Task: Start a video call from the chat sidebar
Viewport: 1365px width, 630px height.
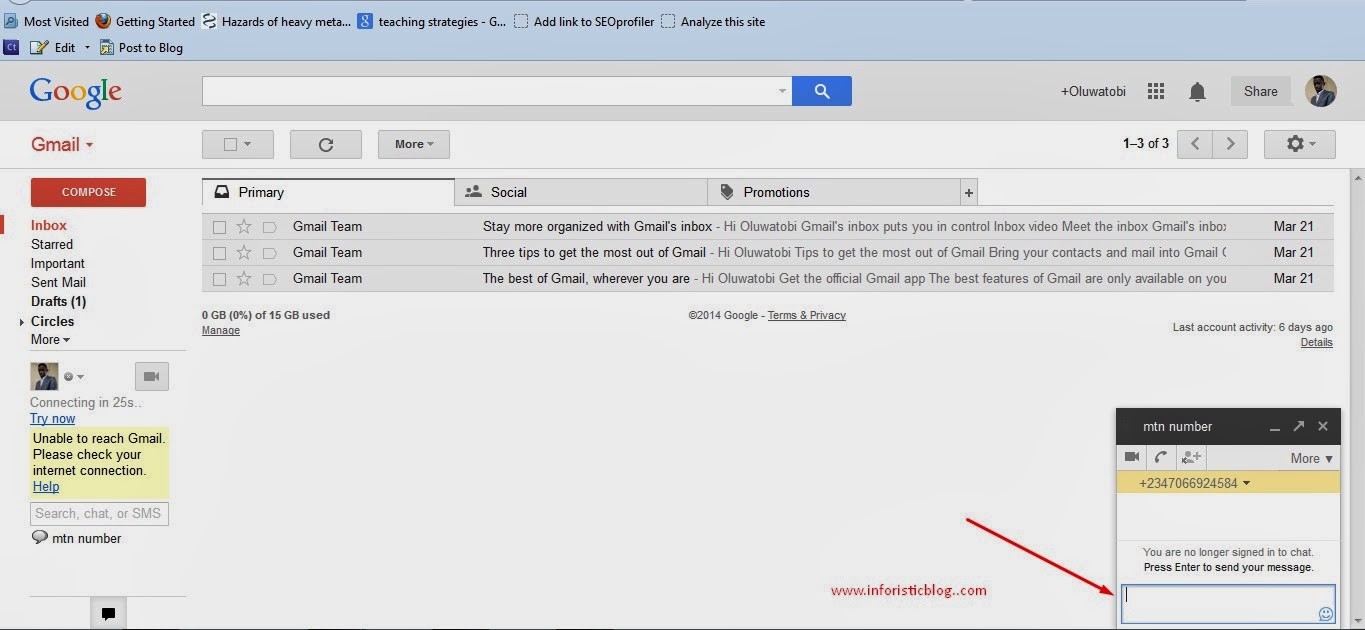Action: (x=152, y=376)
